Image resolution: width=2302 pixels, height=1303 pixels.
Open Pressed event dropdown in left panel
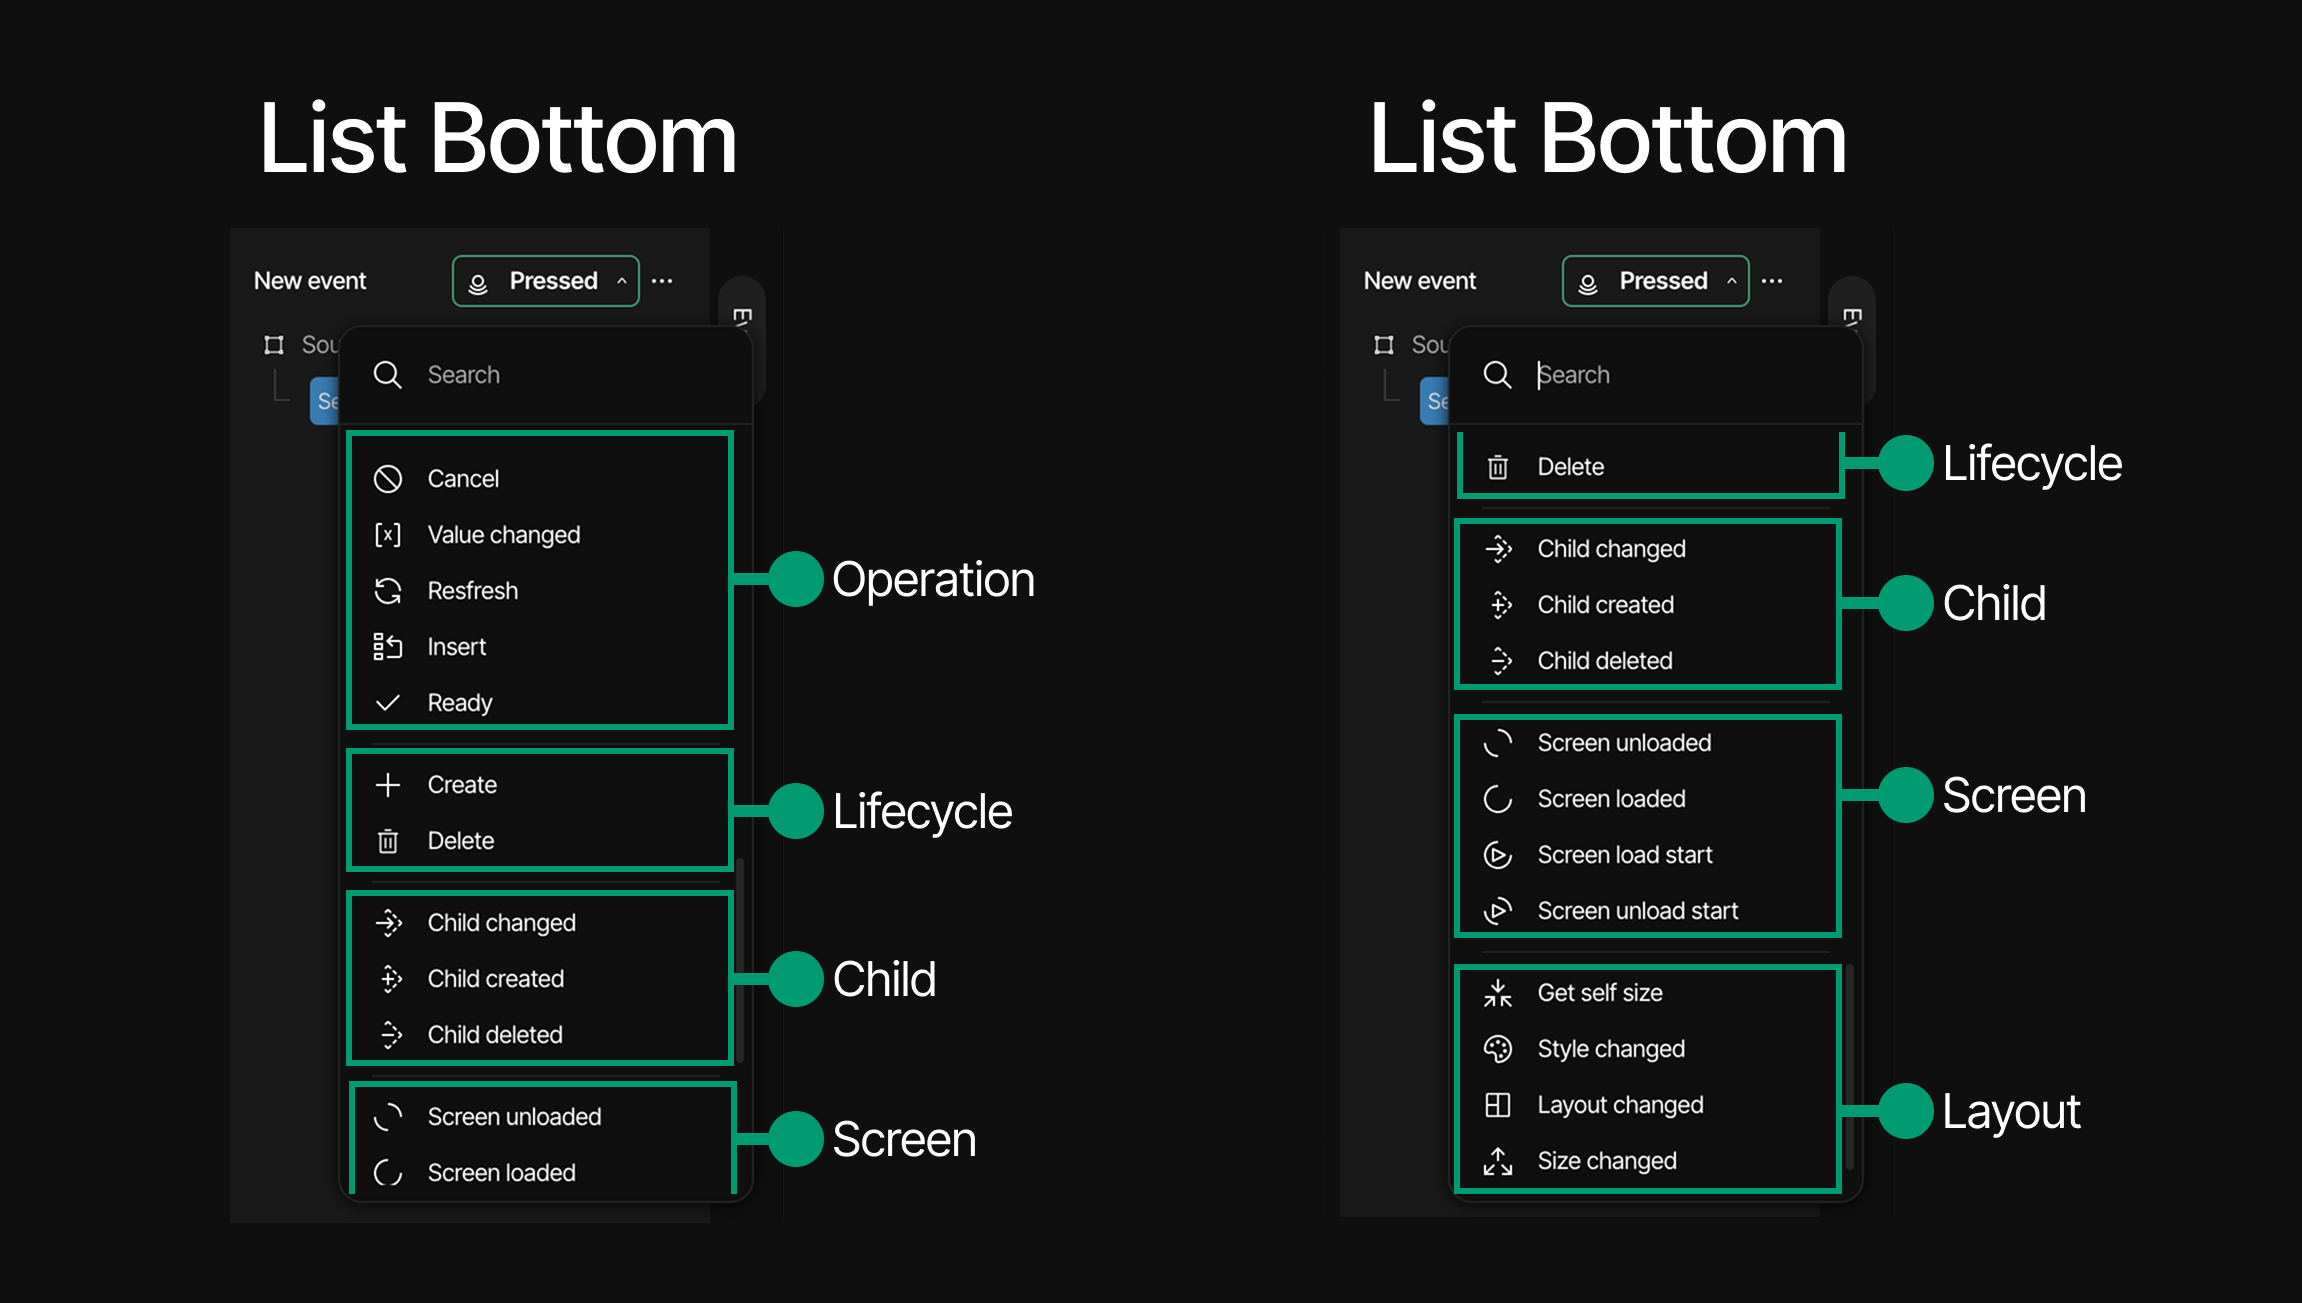546,281
